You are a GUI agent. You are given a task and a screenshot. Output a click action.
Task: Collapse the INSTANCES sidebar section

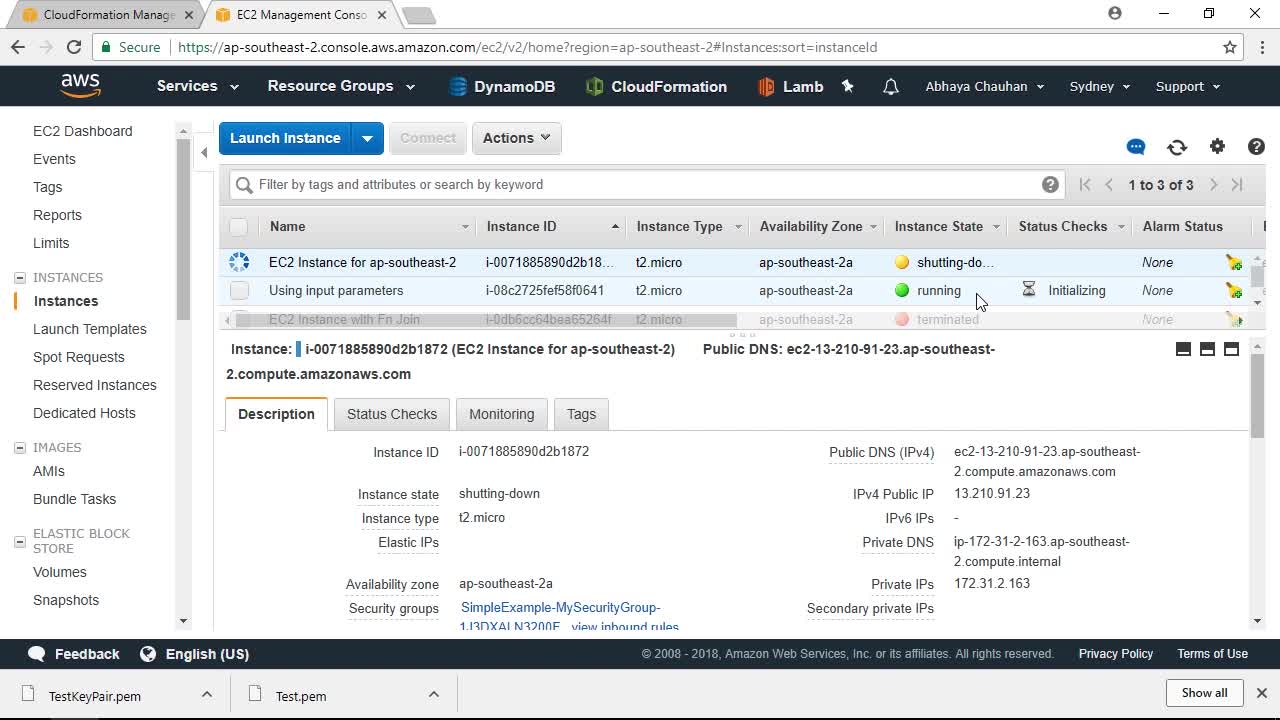tap(20, 278)
